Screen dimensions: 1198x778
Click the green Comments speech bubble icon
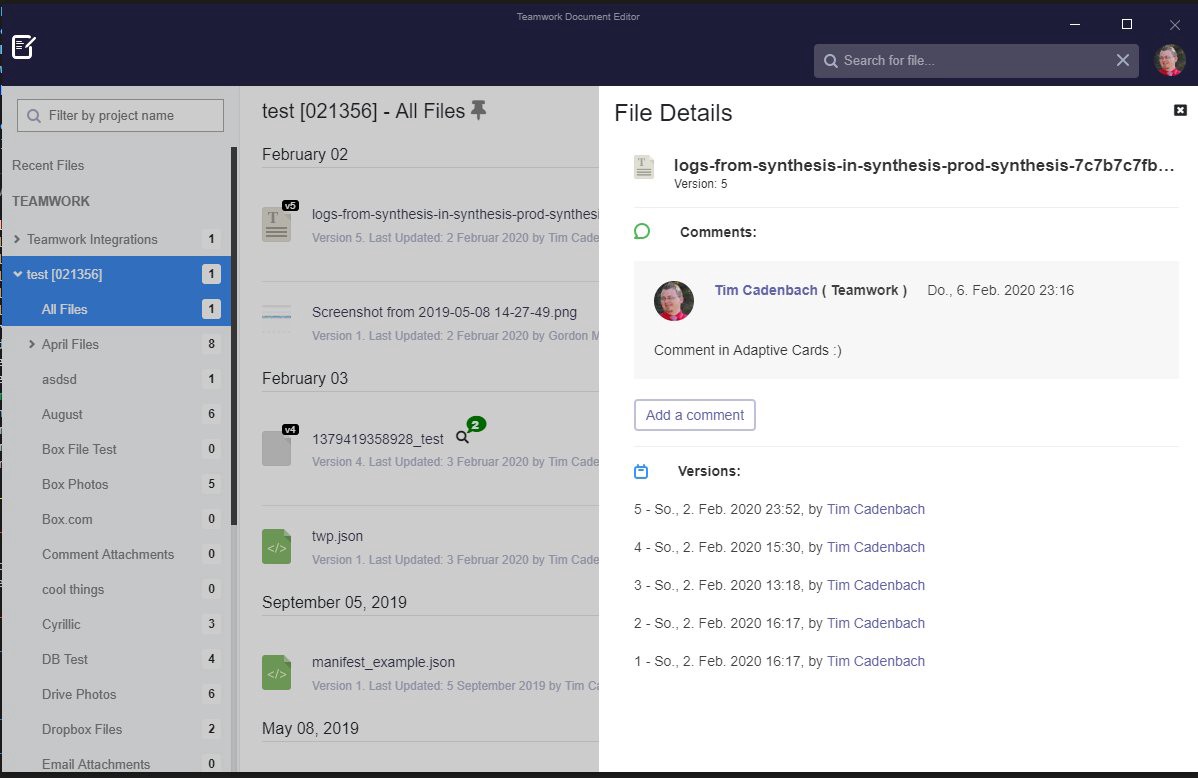[642, 232]
